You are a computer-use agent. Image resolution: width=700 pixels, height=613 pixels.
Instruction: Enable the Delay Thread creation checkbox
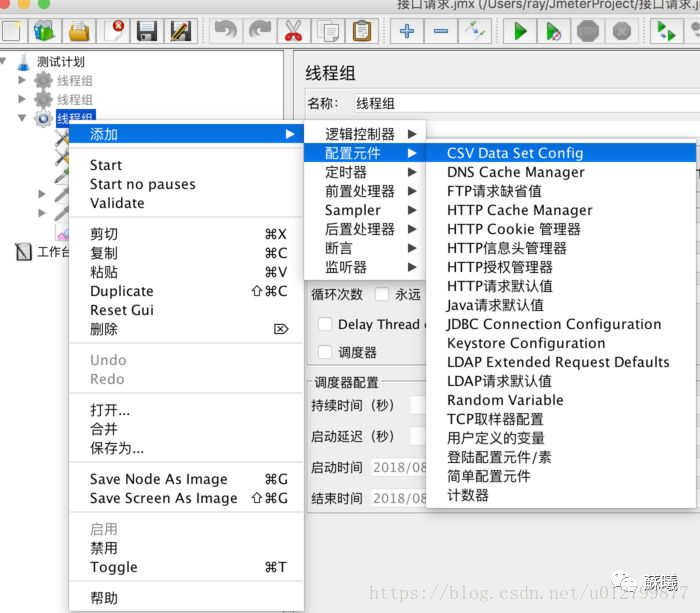pyautogui.click(x=325, y=324)
